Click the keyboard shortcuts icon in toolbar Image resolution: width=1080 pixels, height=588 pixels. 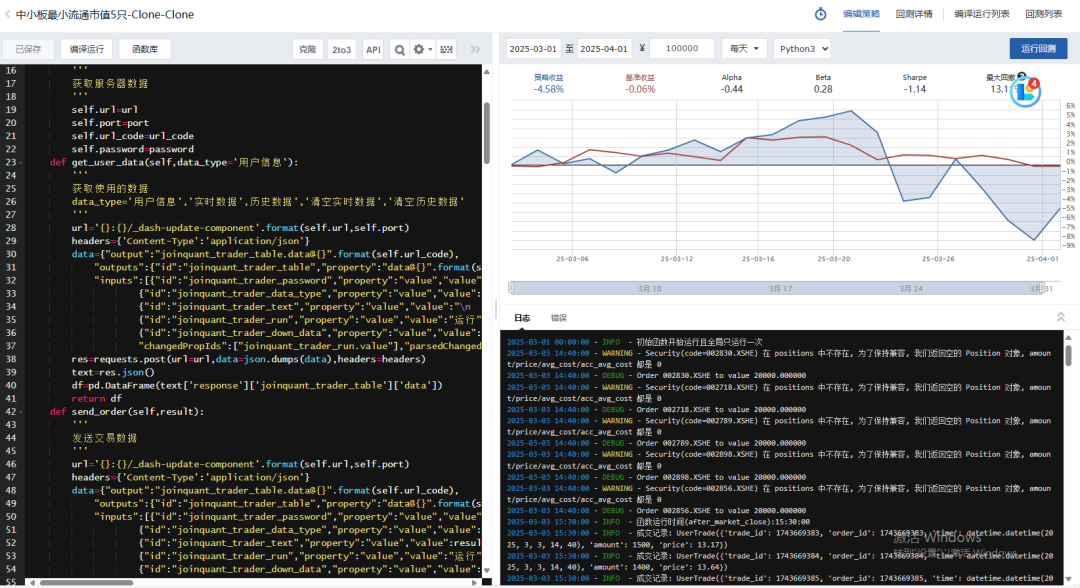pos(446,50)
